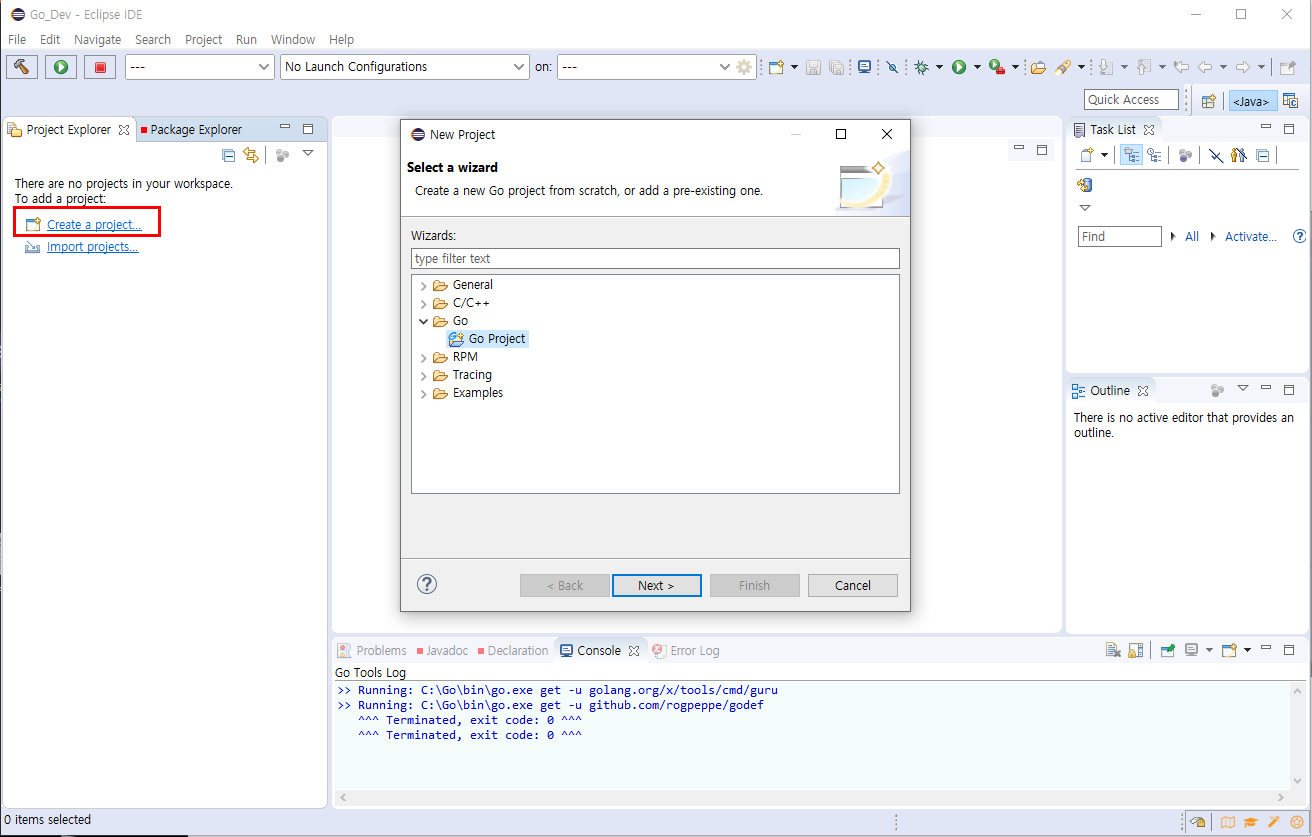Click the All working set link
Screen dimensions: 1312x837
[x=1192, y=237]
